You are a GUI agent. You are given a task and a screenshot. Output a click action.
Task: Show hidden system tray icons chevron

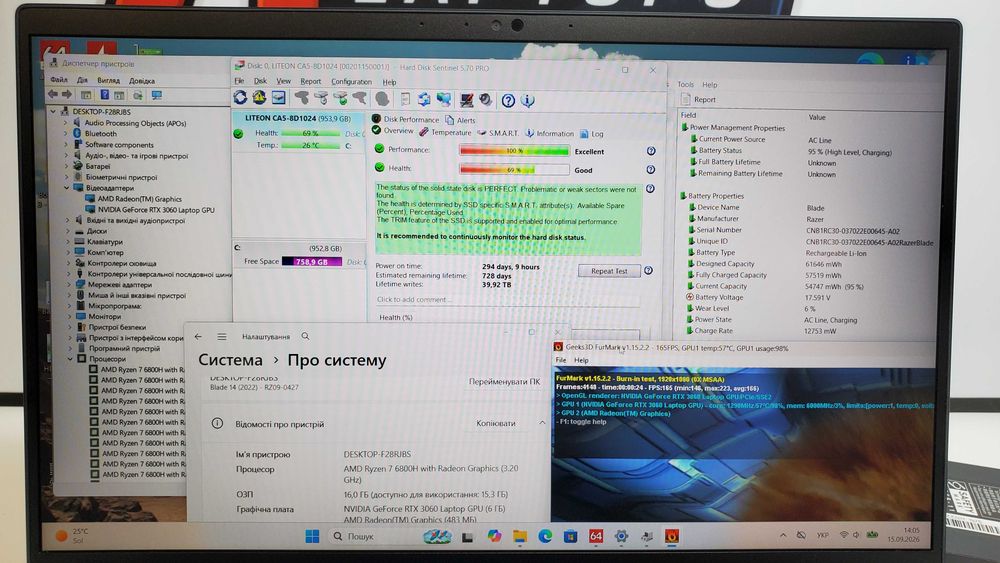coord(783,535)
